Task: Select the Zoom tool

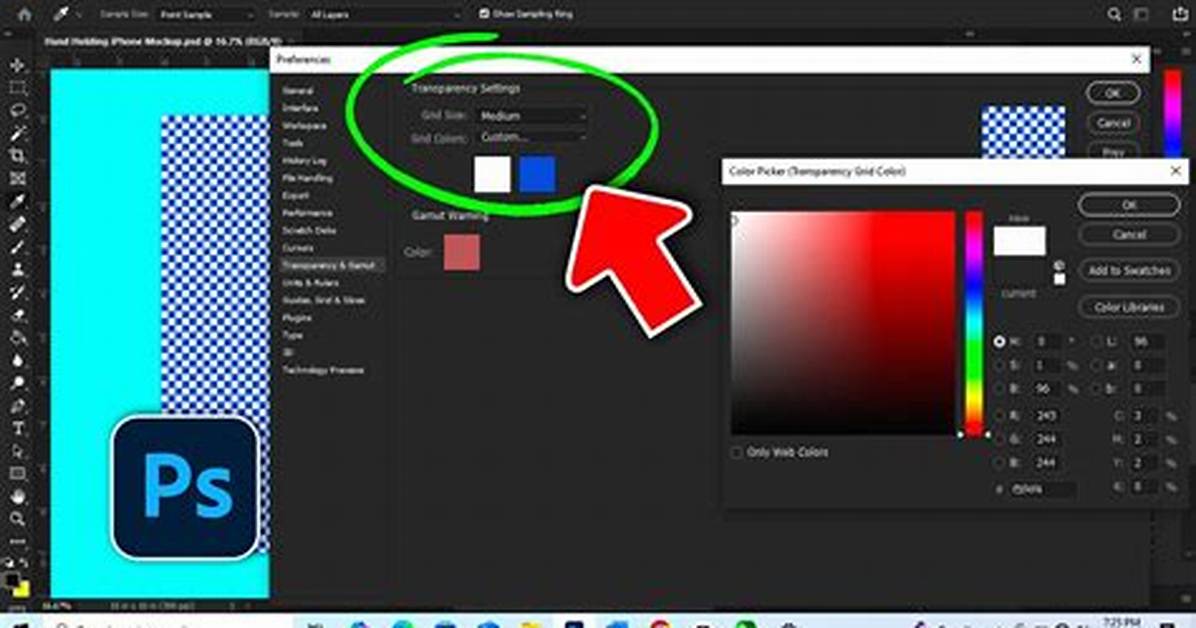Action: 18,519
